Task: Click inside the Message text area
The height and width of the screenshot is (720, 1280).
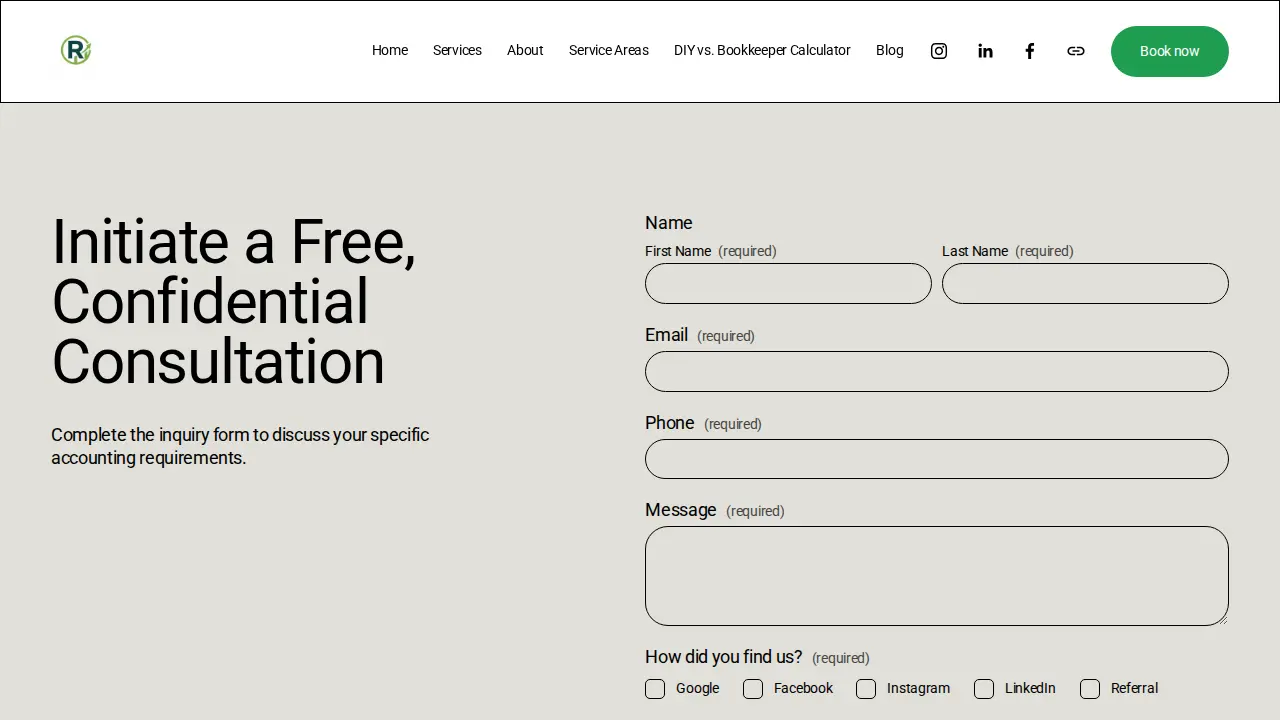Action: click(937, 576)
